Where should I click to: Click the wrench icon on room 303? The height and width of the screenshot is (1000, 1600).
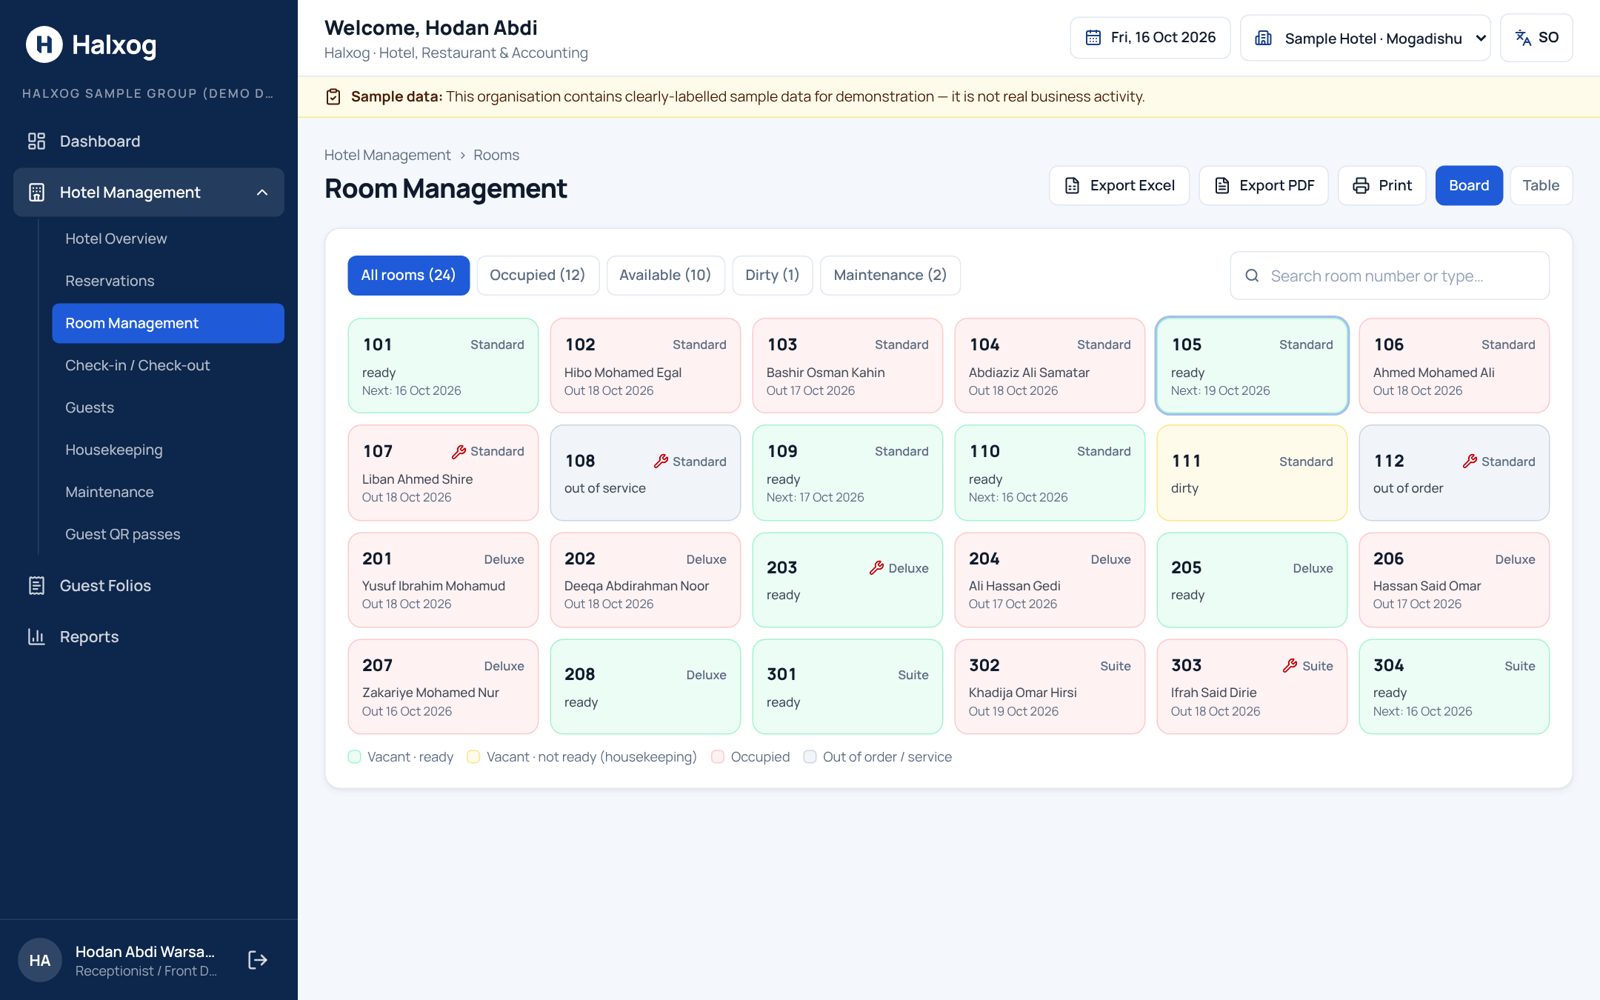(1290, 666)
